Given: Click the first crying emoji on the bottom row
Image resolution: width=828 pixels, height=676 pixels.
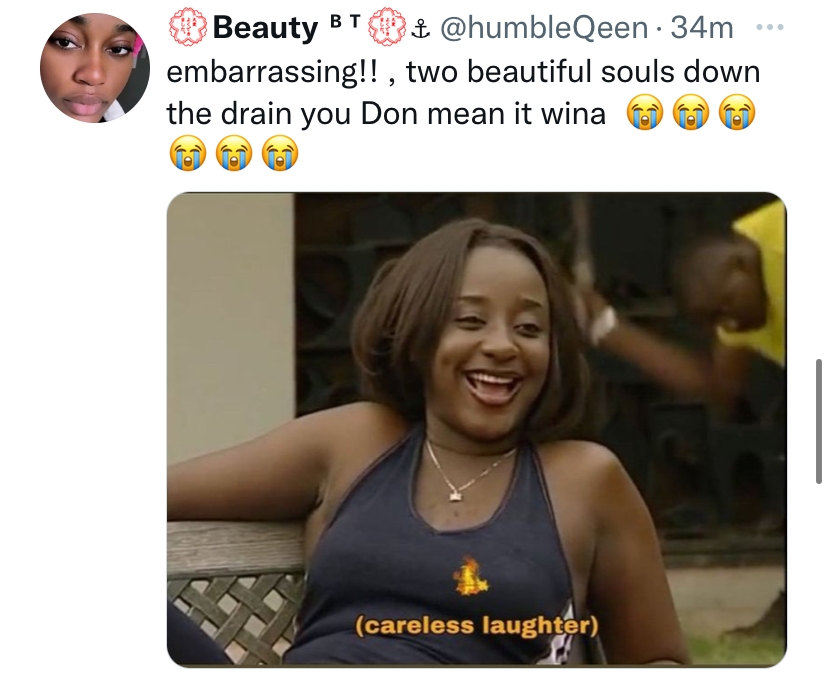Looking at the screenshot, I should pyautogui.click(x=187, y=153).
